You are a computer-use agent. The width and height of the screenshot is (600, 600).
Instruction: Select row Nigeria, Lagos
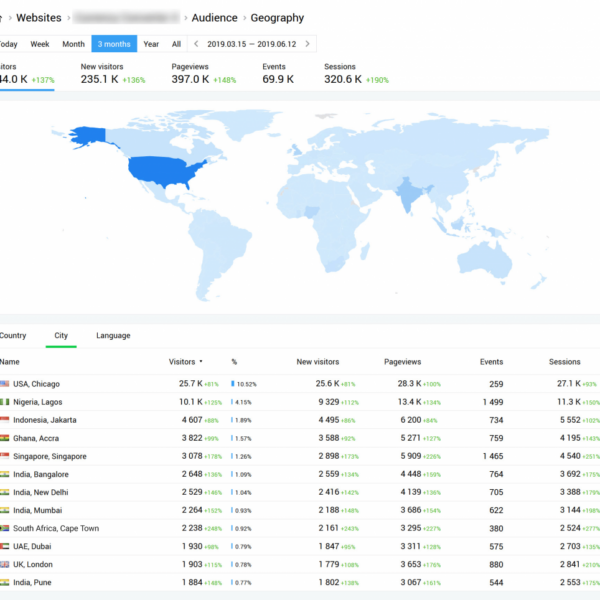300,402
